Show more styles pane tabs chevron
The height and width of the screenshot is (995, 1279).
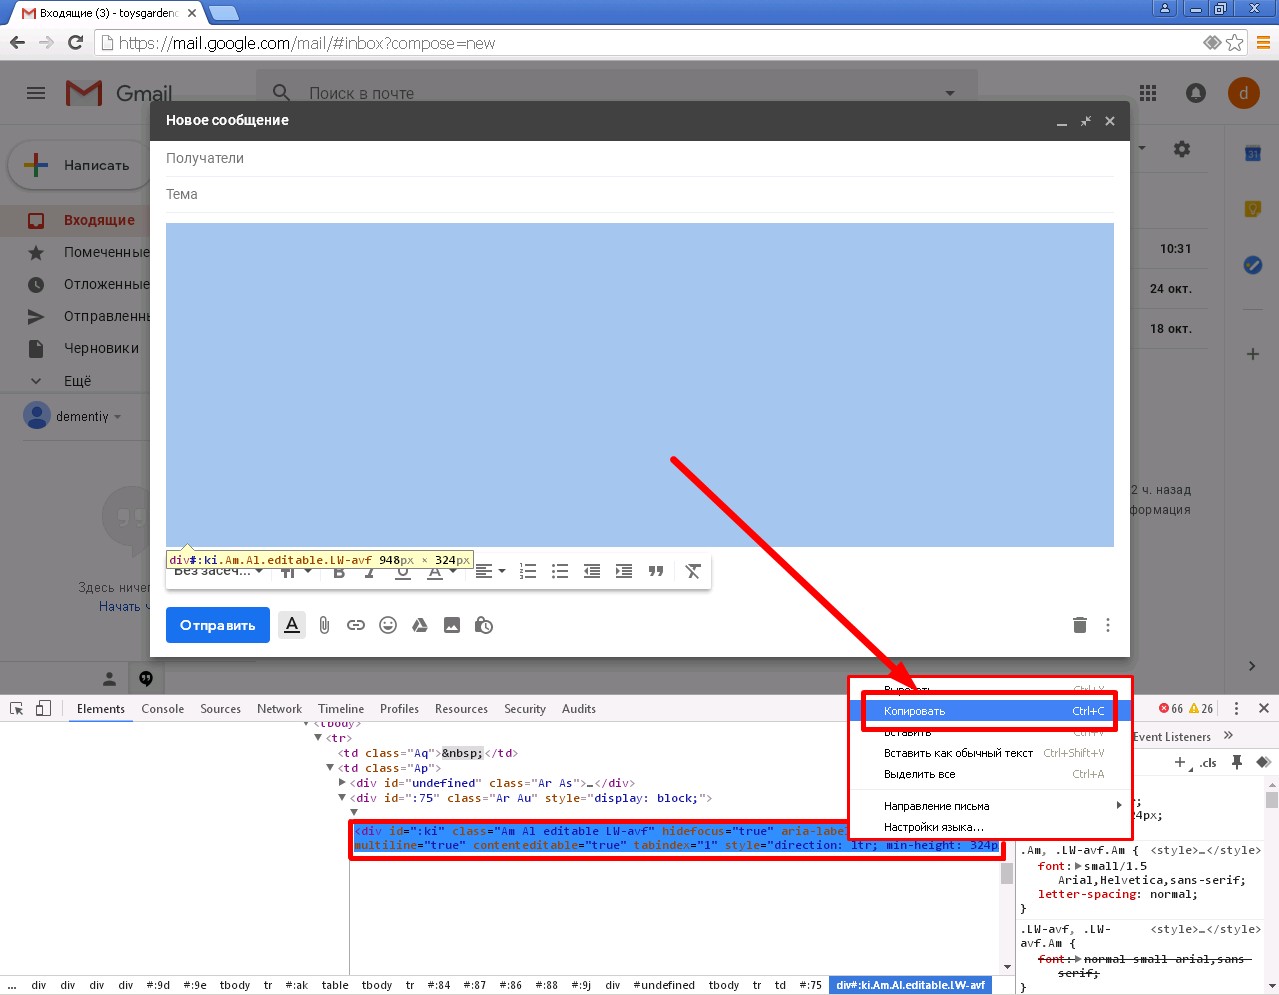pyautogui.click(x=1229, y=736)
